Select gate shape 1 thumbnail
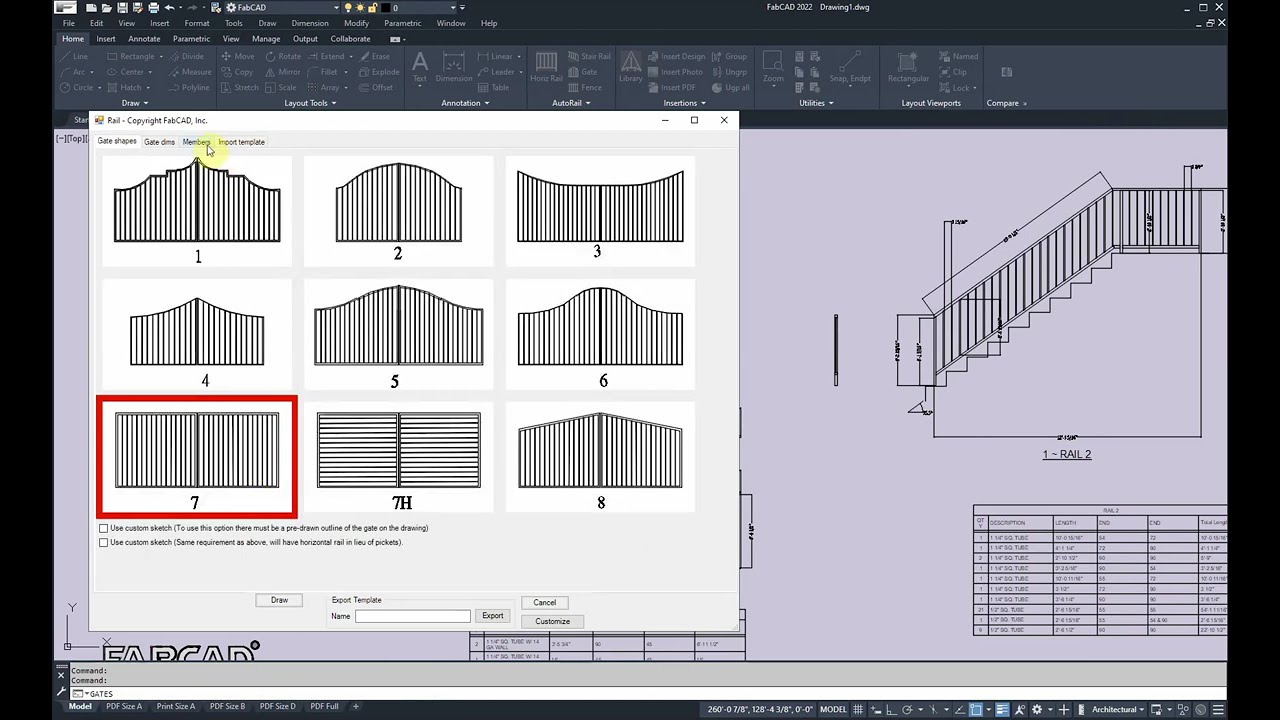The height and width of the screenshot is (720, 1280). click(197, 212)
